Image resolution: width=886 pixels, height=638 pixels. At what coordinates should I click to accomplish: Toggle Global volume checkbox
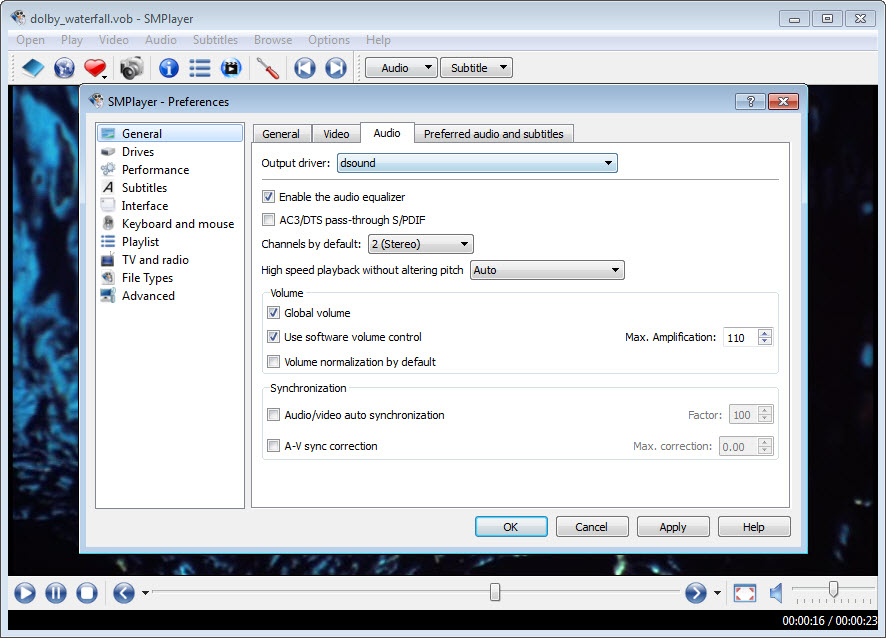(x=273, y=313)
